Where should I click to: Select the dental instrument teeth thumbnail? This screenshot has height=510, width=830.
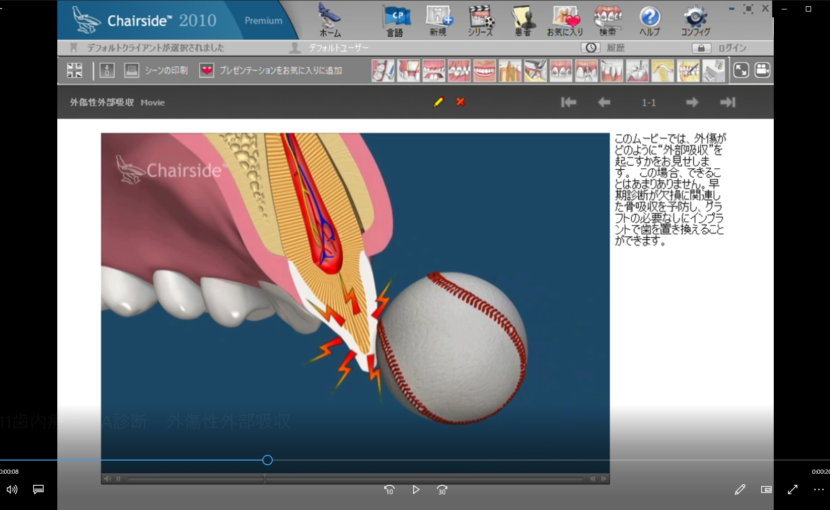[x=688, y=70]
